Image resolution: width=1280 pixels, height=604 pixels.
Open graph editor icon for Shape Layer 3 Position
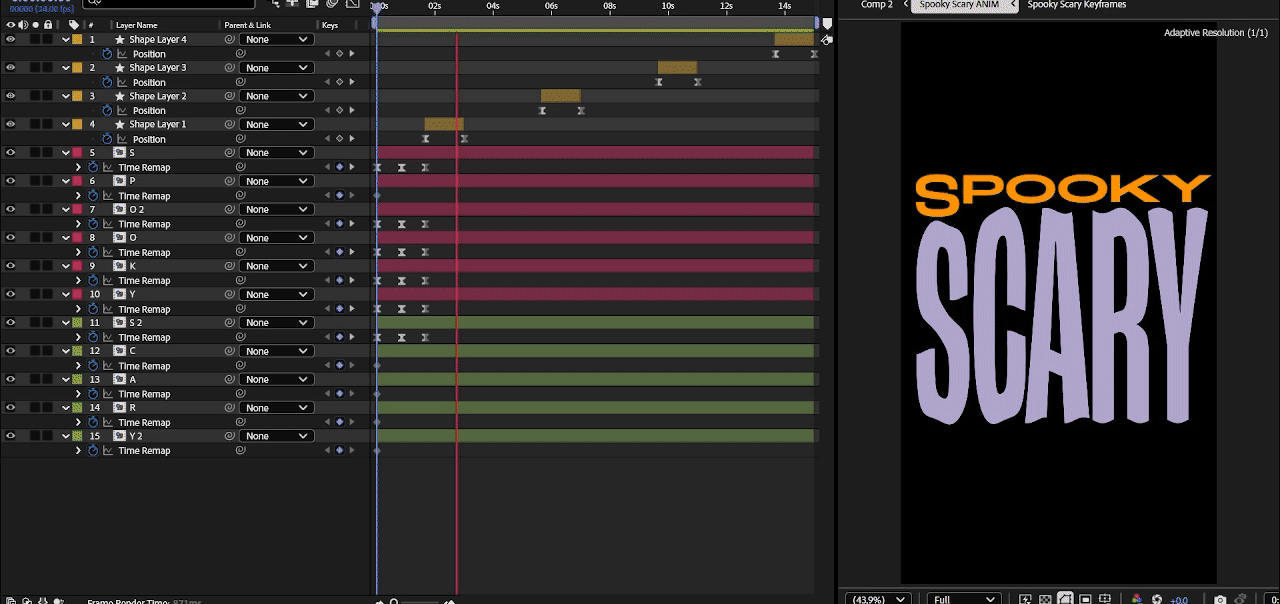123,82
